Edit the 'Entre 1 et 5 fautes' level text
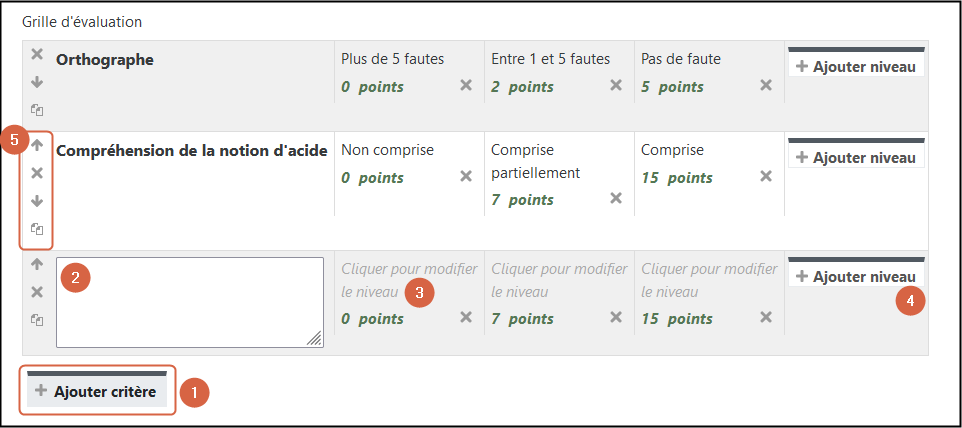The height and width of the screenshot is (428, 962). click(x=550, y=59)
